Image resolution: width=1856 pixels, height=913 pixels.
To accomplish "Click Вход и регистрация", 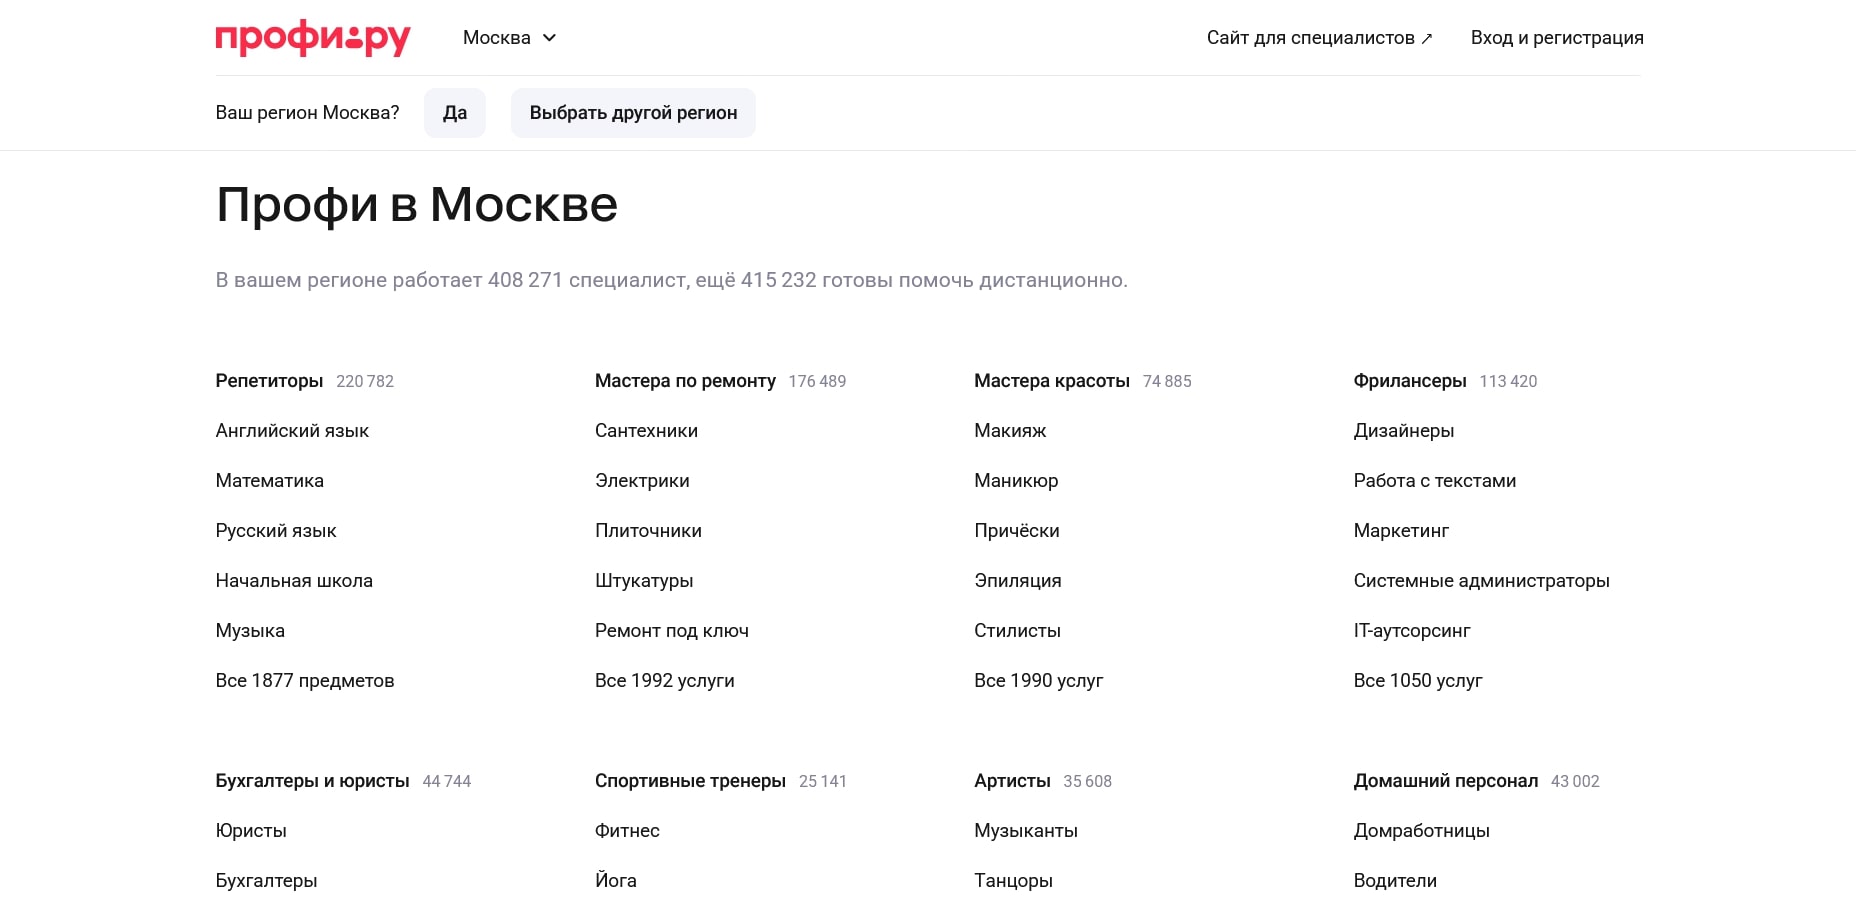I will 1556,38.
